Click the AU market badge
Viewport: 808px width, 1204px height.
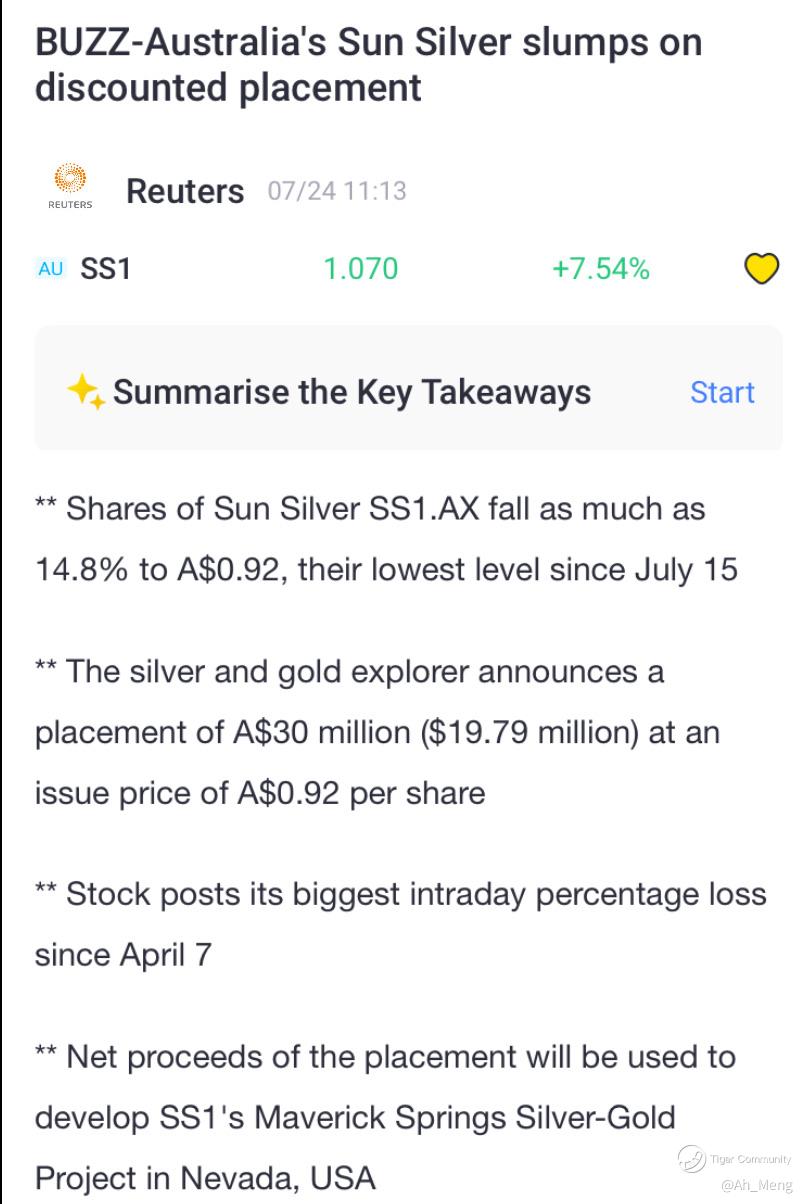tap(50, 269)
